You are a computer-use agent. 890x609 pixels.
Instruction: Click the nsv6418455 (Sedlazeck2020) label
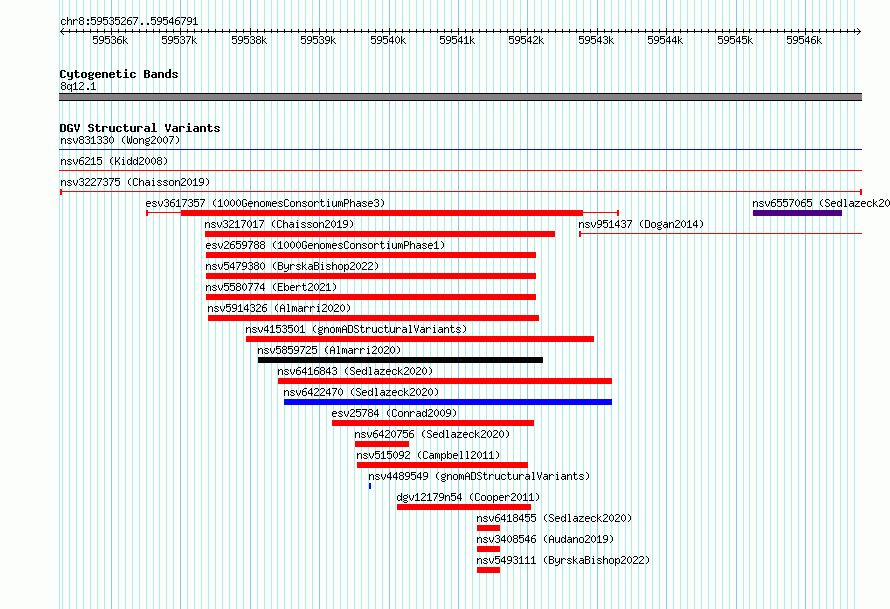coord(554,518)
